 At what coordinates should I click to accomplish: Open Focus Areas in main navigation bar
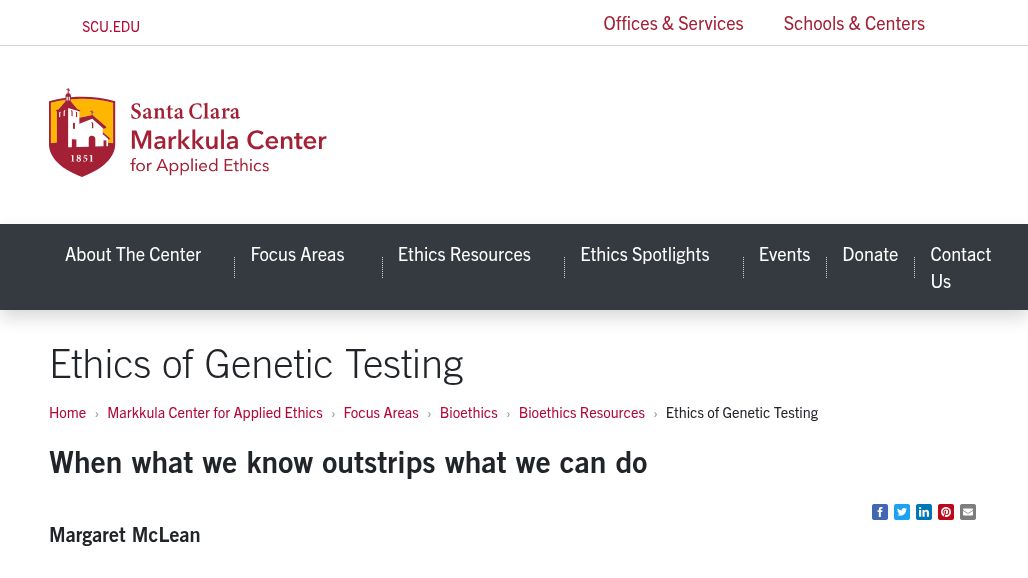pos(297,254)
